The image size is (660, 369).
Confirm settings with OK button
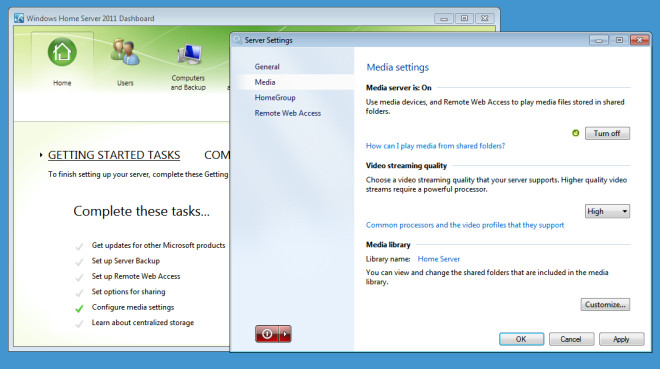click(x=522, y=339)
